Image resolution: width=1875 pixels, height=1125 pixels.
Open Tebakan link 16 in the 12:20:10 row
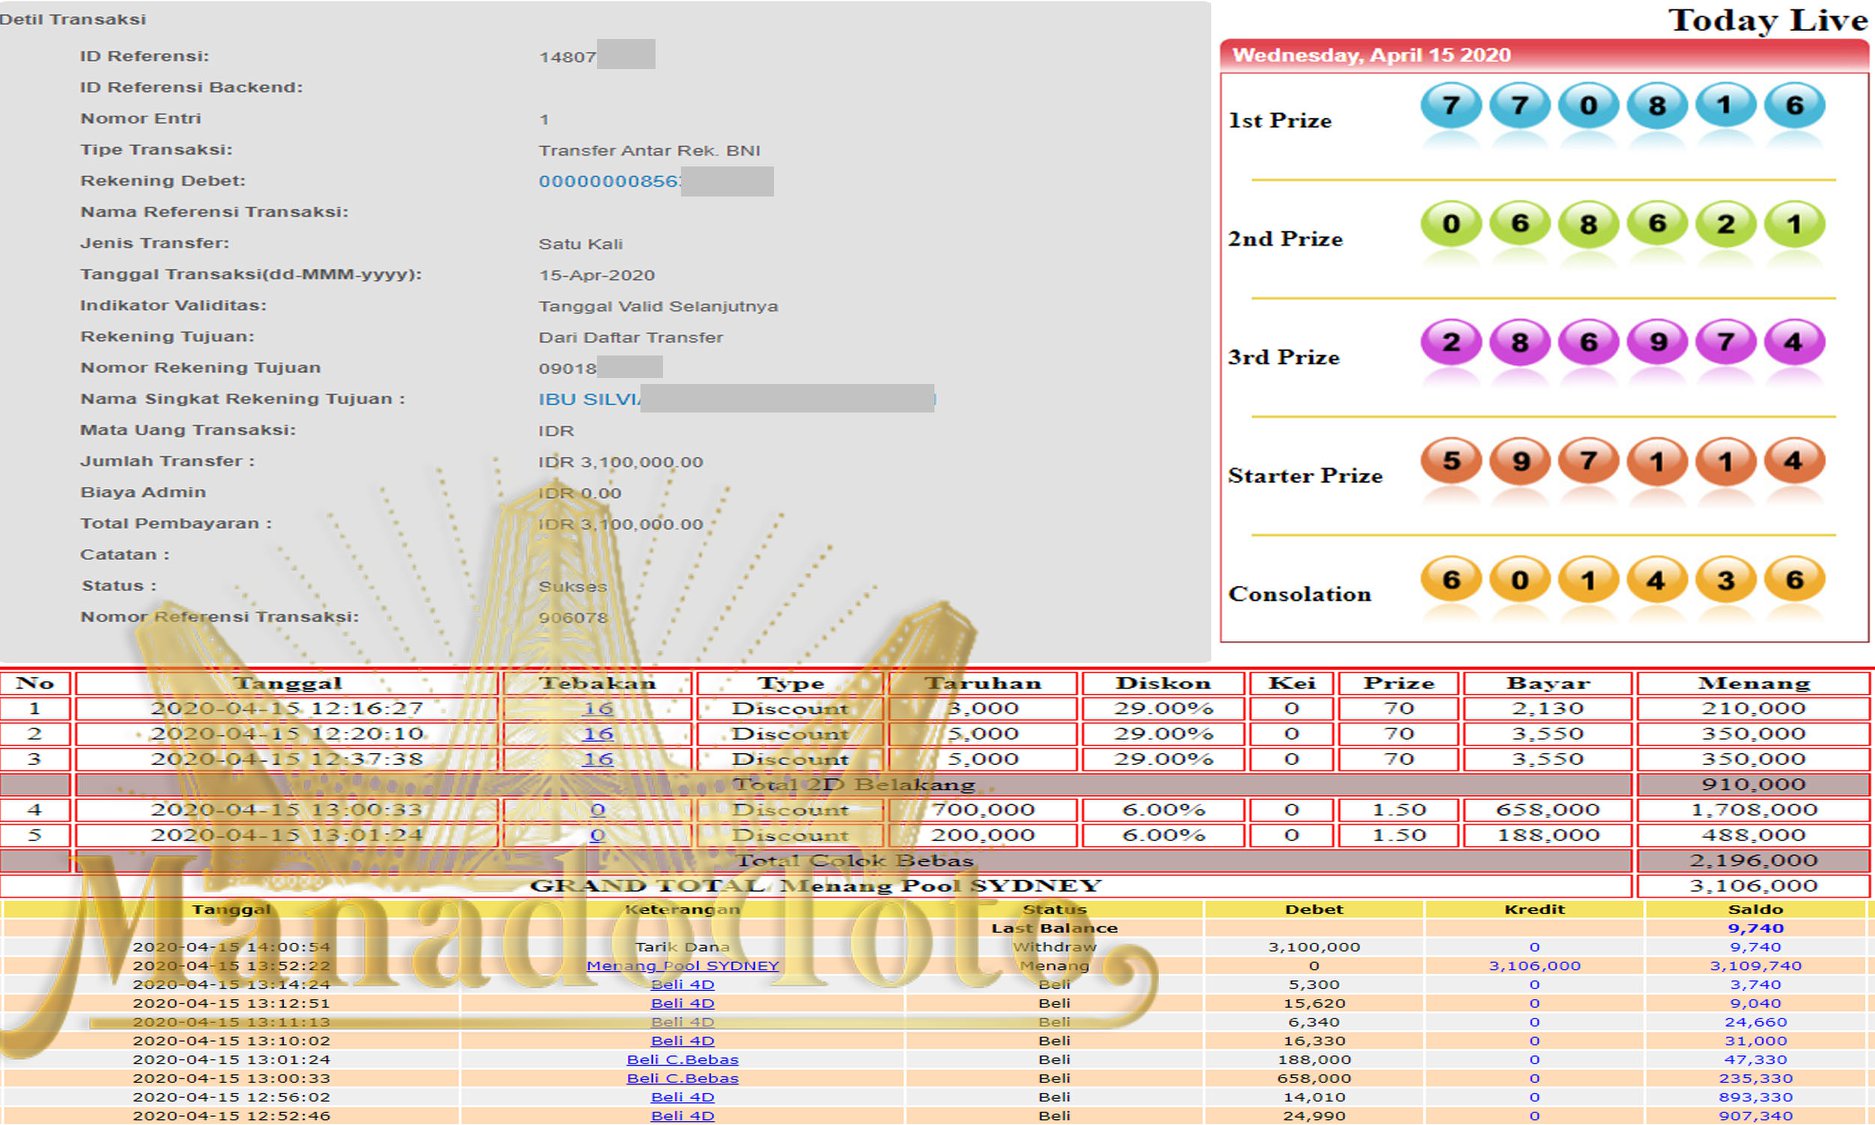tap(597, 733)
